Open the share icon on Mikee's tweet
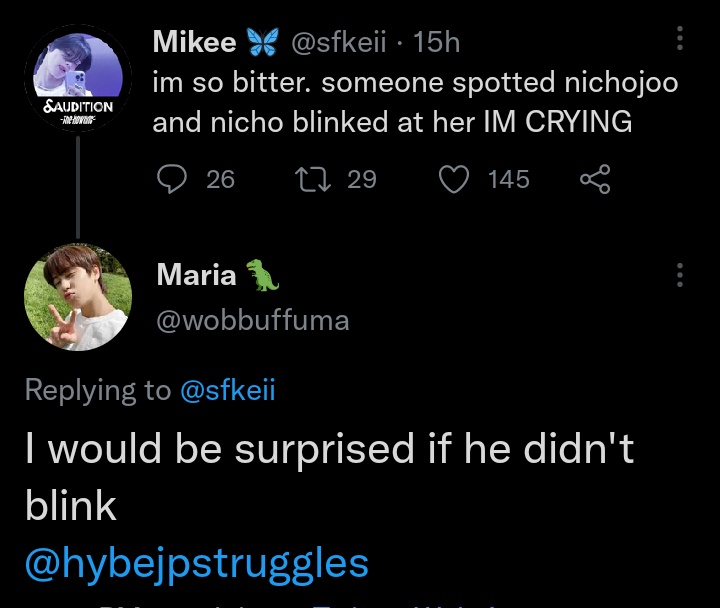The image size is (720, 608). pyautogui.click(x=595, y=179)
